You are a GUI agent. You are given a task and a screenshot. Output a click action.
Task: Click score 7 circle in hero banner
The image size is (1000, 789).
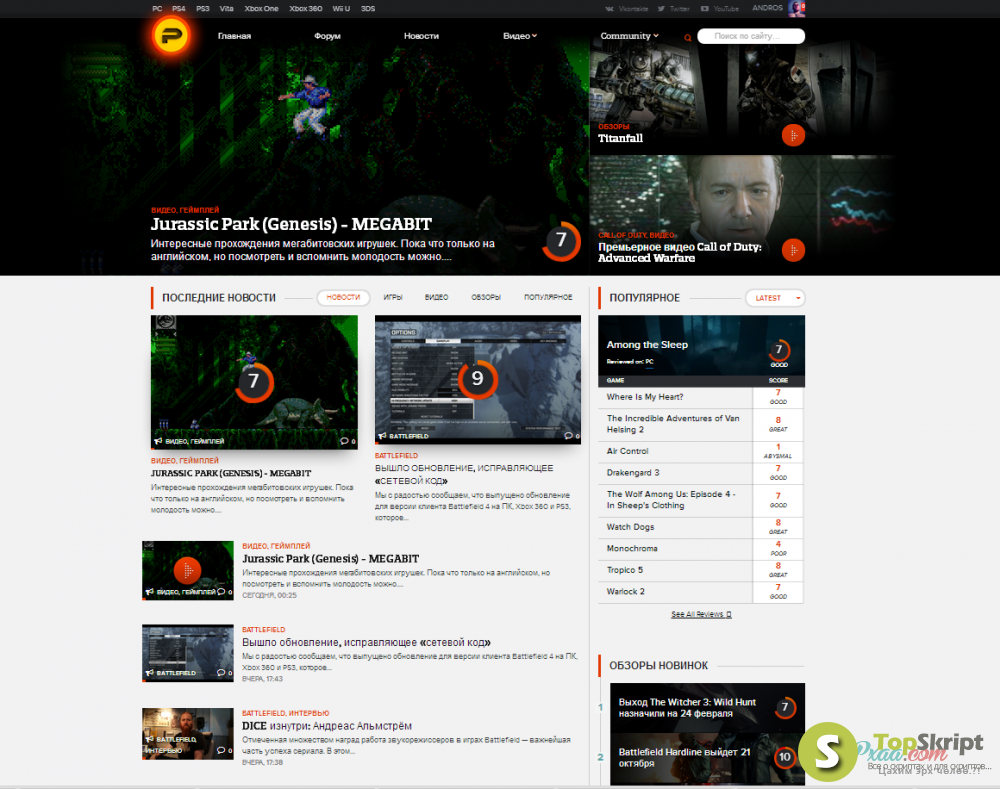click(x=561, y=240)
